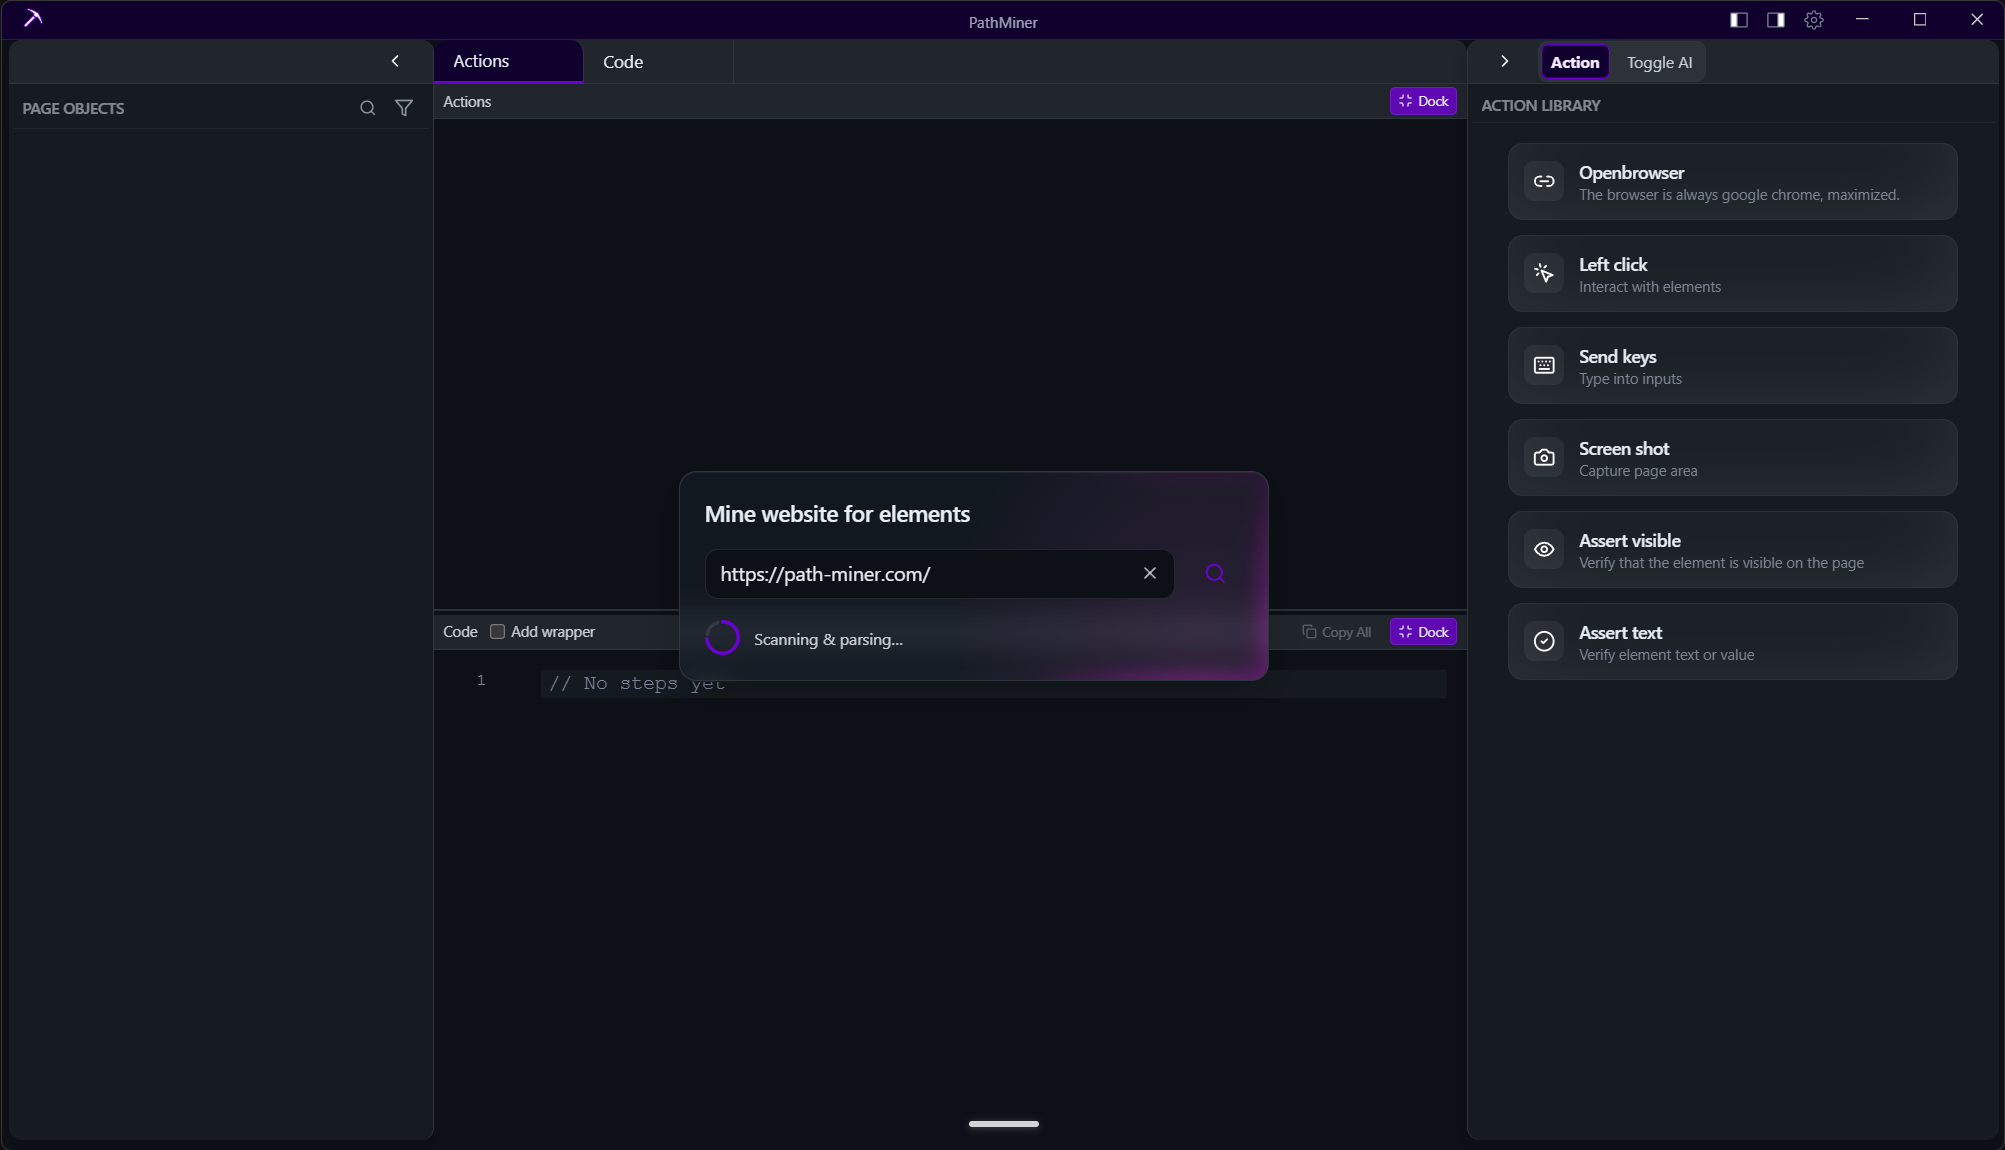2005x1150 pixels.
Task: Switch to the Code tab
Action: click(x=622, y=61)
